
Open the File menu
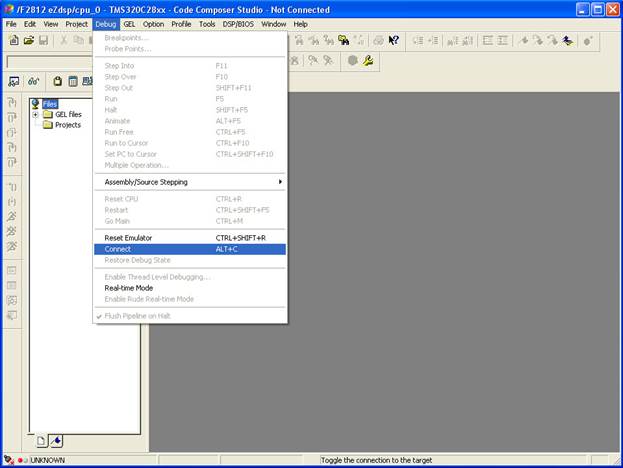click(11, 24)
